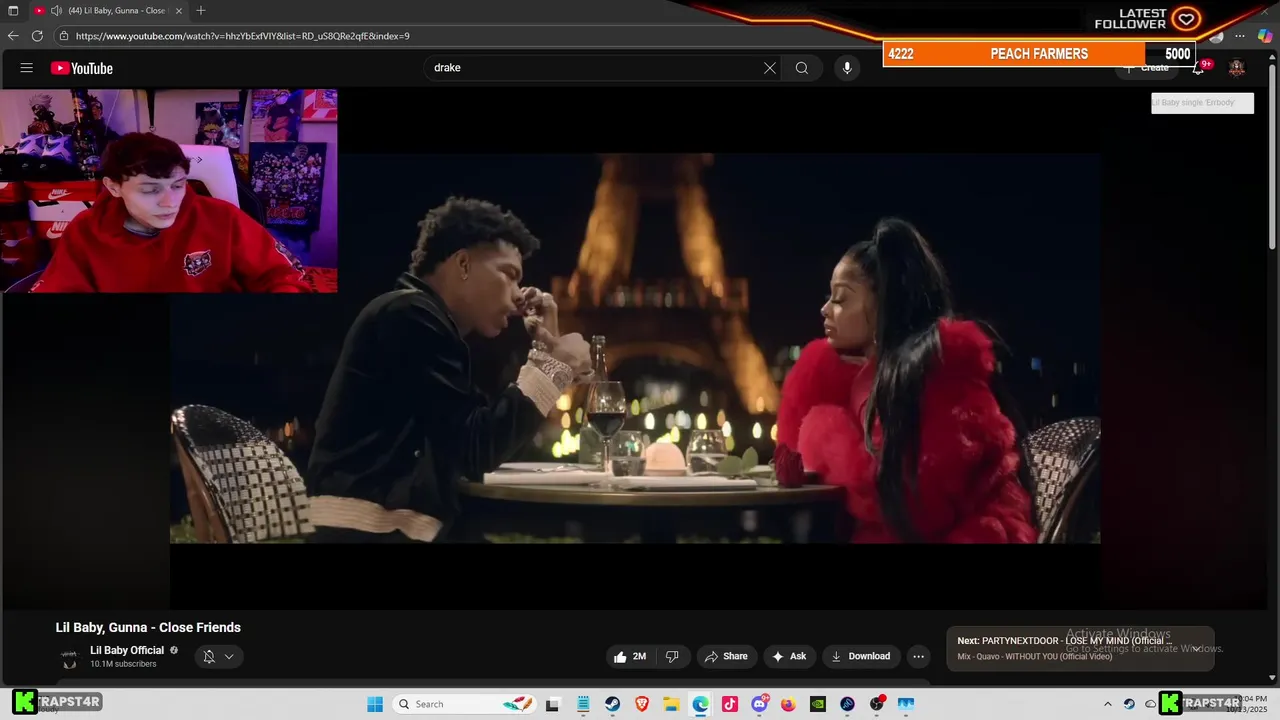Clear the 'drake' search text with the X
Image resolution: width=1280 pixels, height=720 pixels.
click(770, 68)
